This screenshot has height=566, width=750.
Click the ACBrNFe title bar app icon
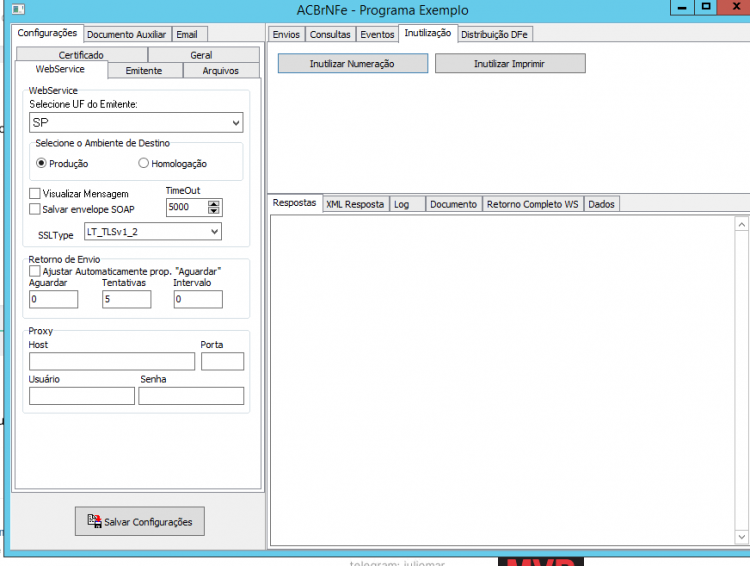[x=18, y=9]
